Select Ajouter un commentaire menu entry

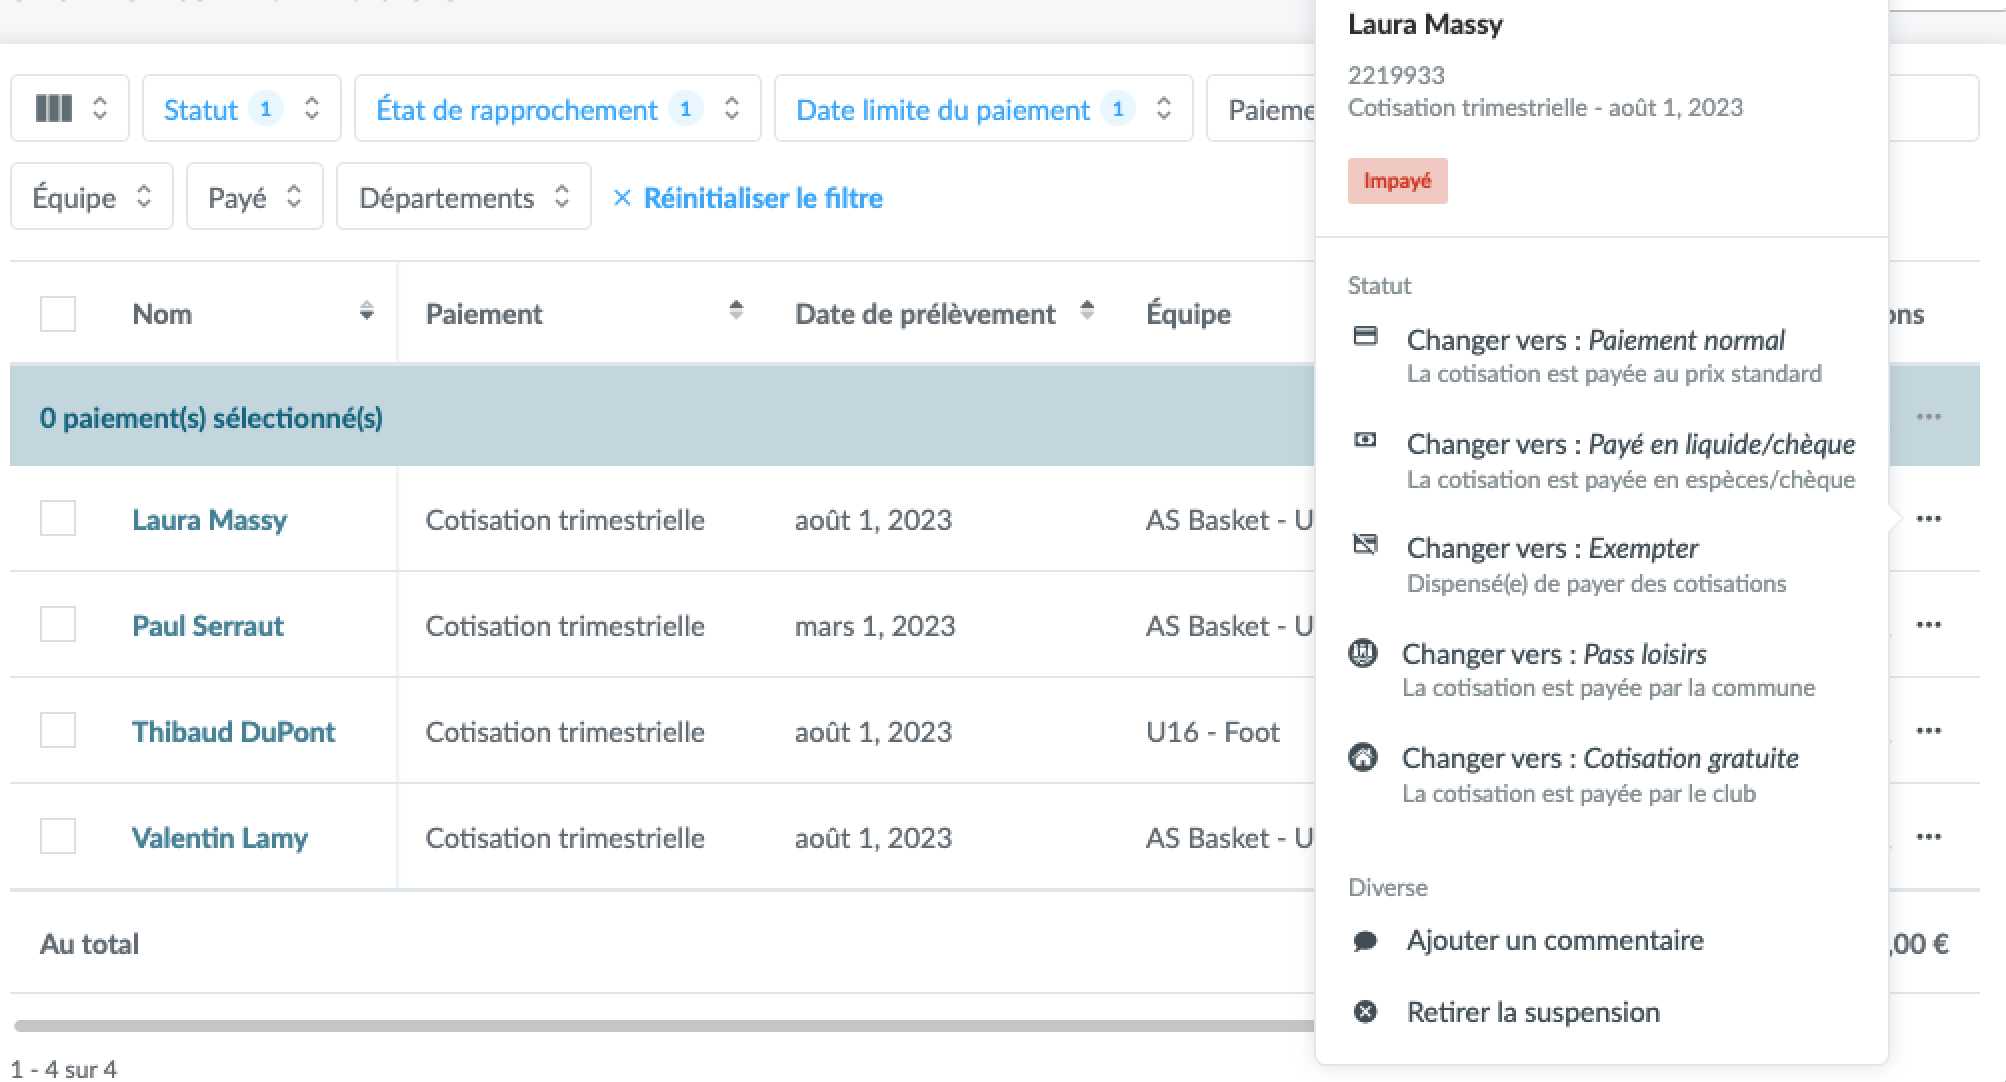tap(1554, 941)
